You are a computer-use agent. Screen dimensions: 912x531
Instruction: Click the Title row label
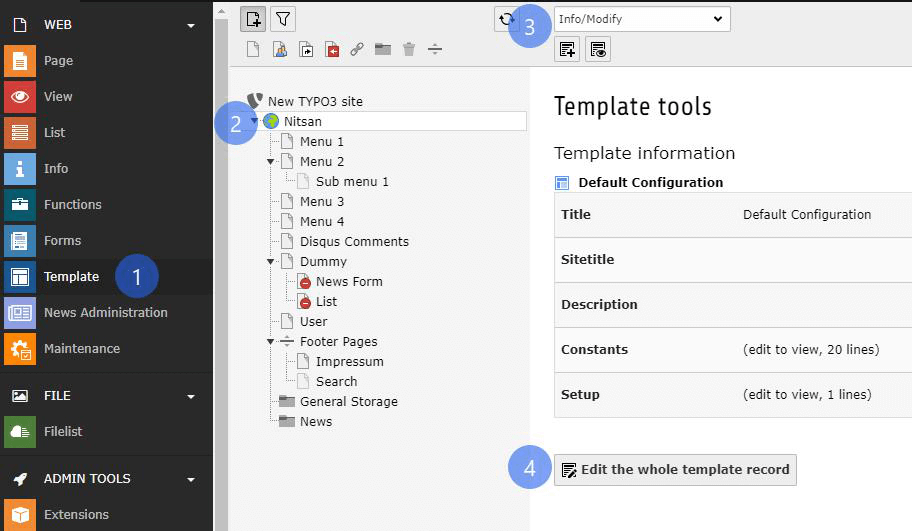(576, 215)
